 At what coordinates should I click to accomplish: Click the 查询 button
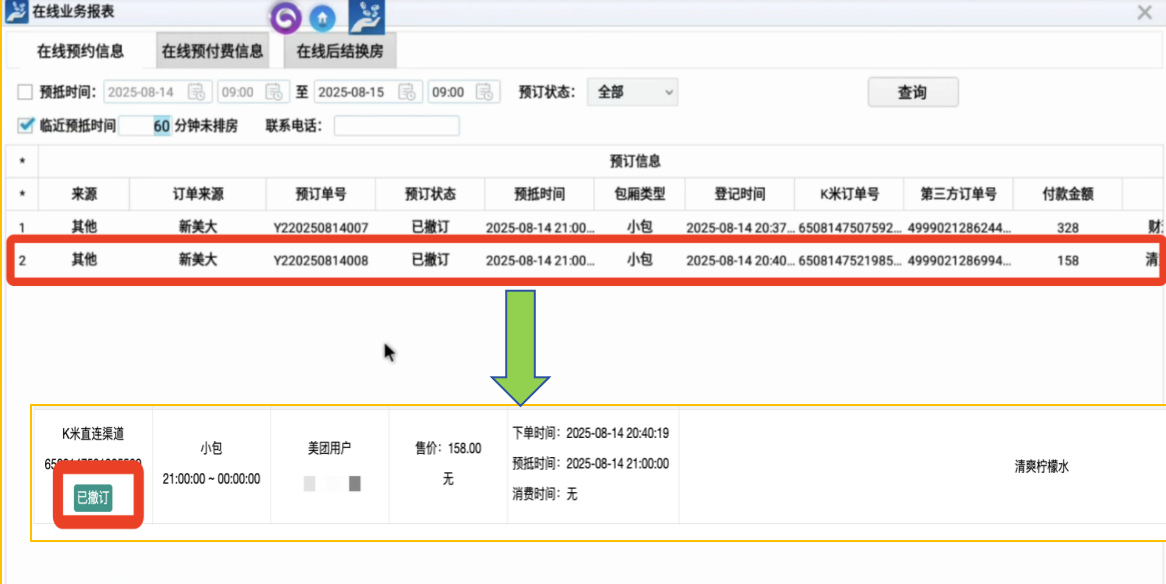pyautogui.click(x=912, y=92)
